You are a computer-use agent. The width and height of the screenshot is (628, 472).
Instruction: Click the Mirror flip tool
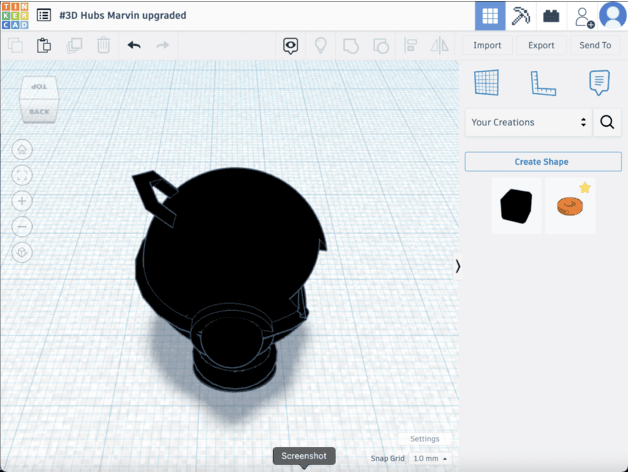(440, 45)
